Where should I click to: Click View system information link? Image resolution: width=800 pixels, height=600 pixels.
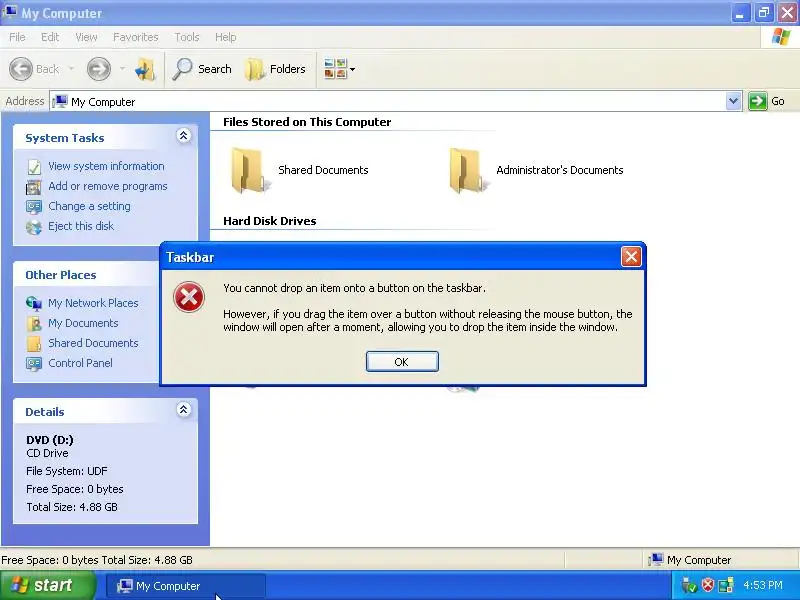[106, 166]
